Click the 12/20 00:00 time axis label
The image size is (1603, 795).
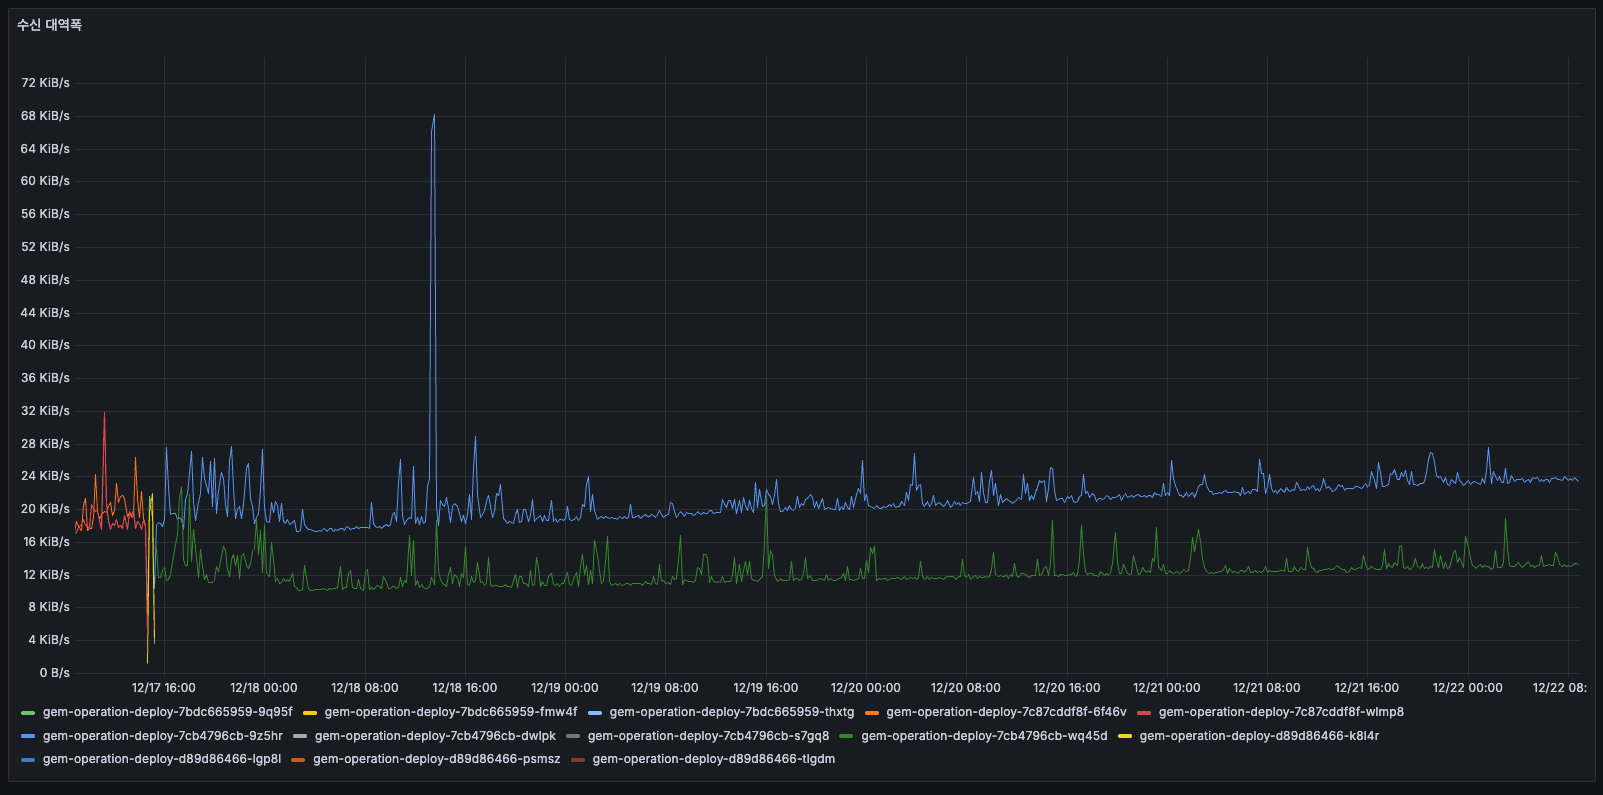click(x=865, y=688)
